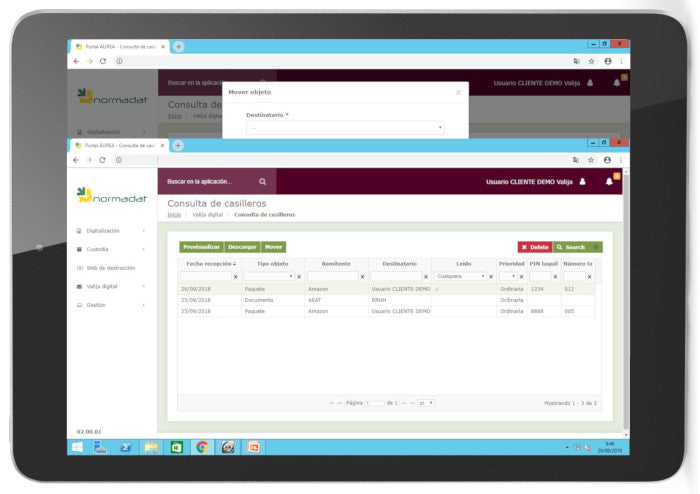
Task: Clear the Fecha recepción filter with X
Action: pos(236,276)
